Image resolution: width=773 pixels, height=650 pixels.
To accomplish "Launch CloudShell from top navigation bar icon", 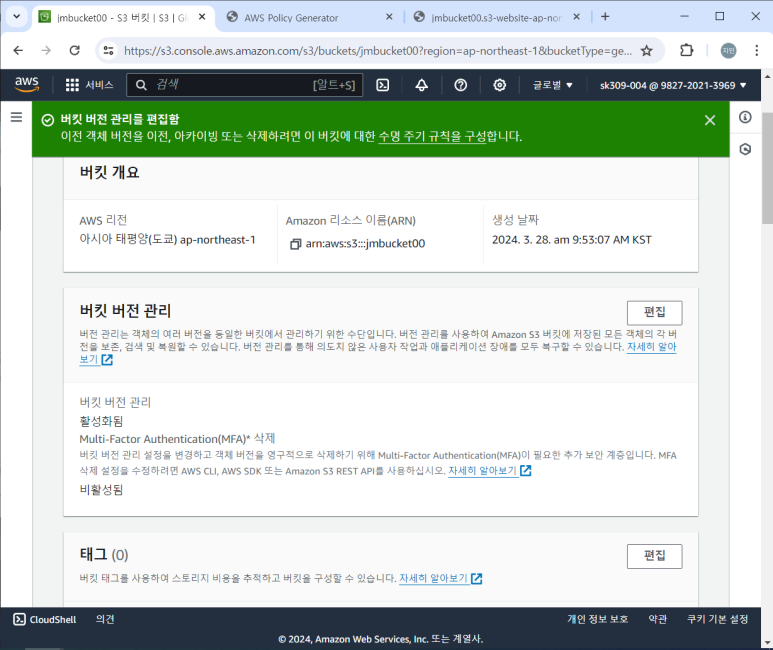I will coord(383,85).
